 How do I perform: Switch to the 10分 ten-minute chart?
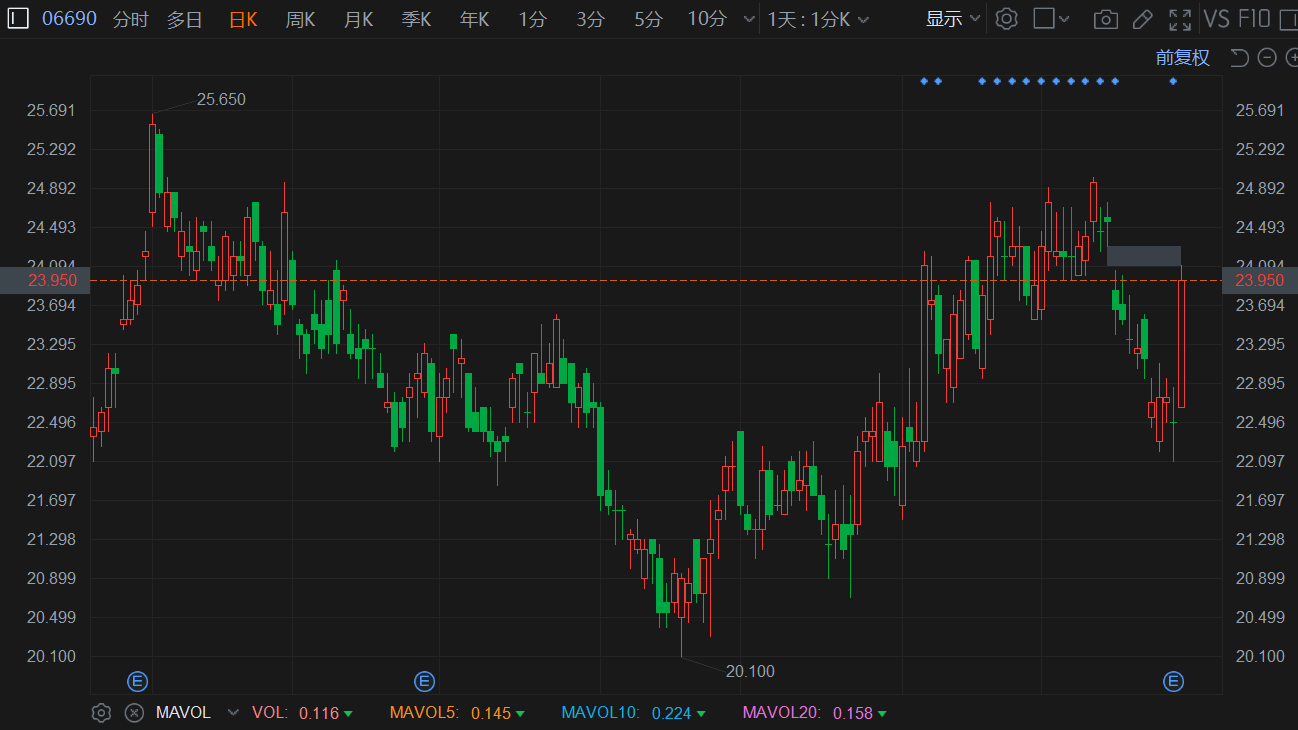click(x=707, y=19)
